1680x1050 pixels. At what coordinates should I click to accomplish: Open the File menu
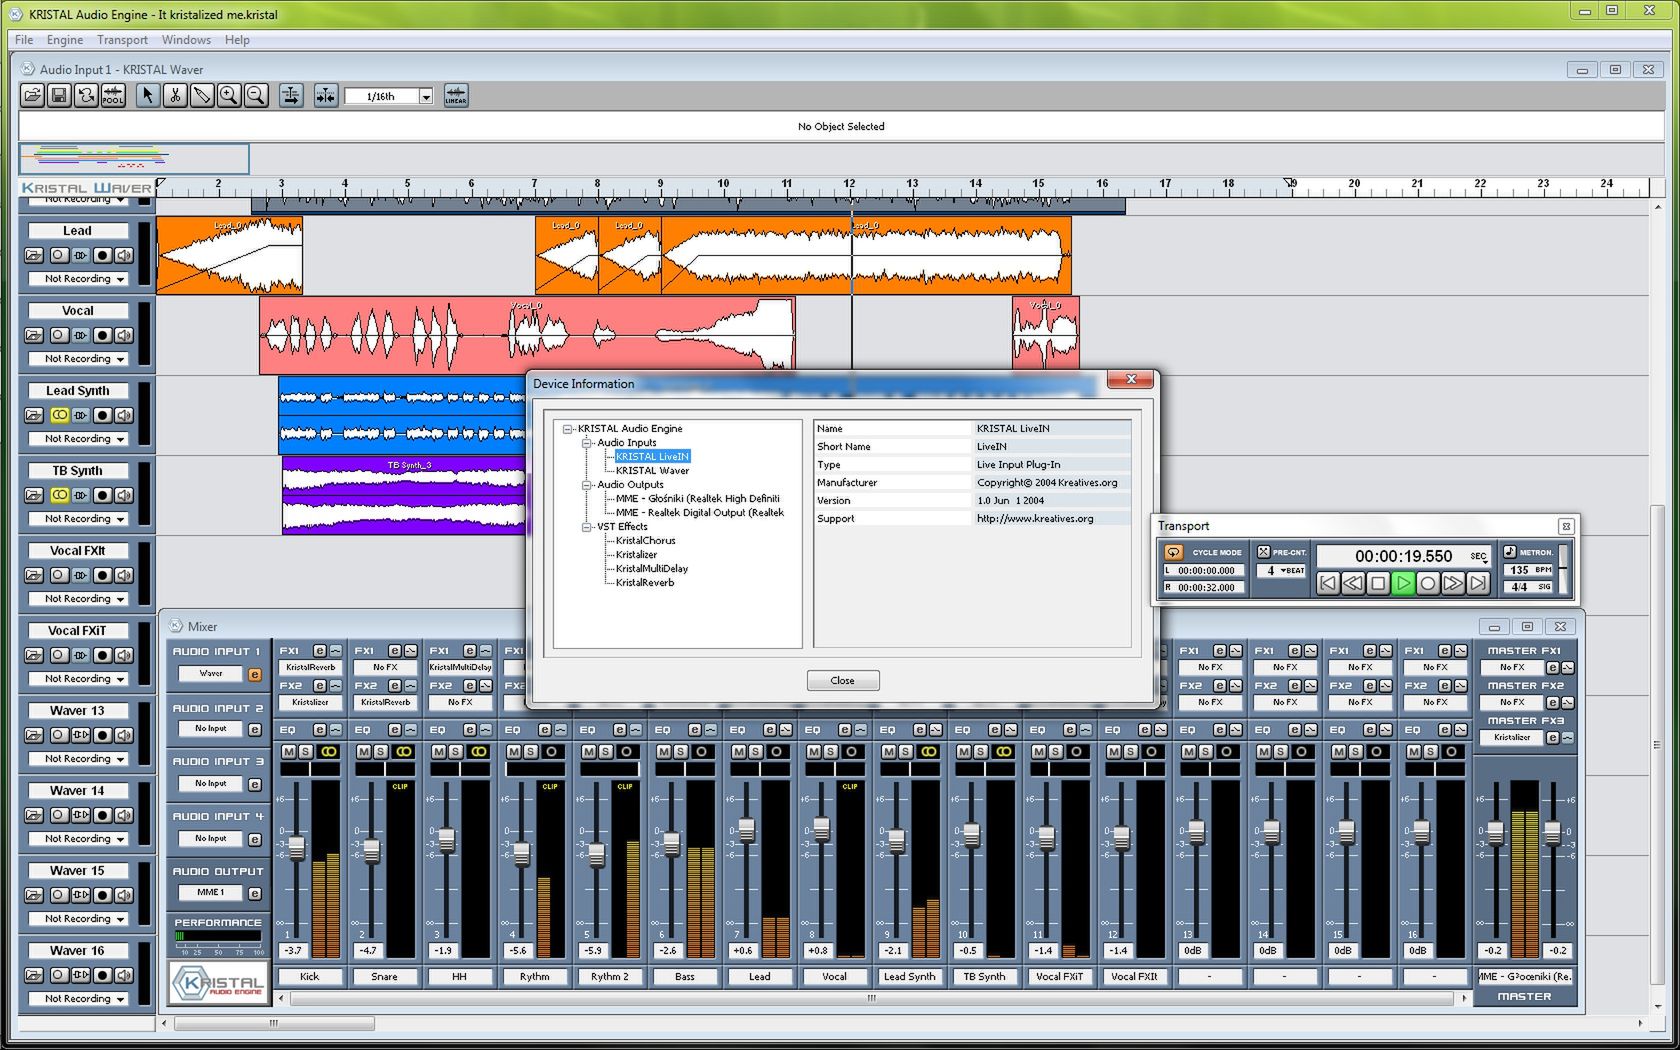click(x=24, y=40)
